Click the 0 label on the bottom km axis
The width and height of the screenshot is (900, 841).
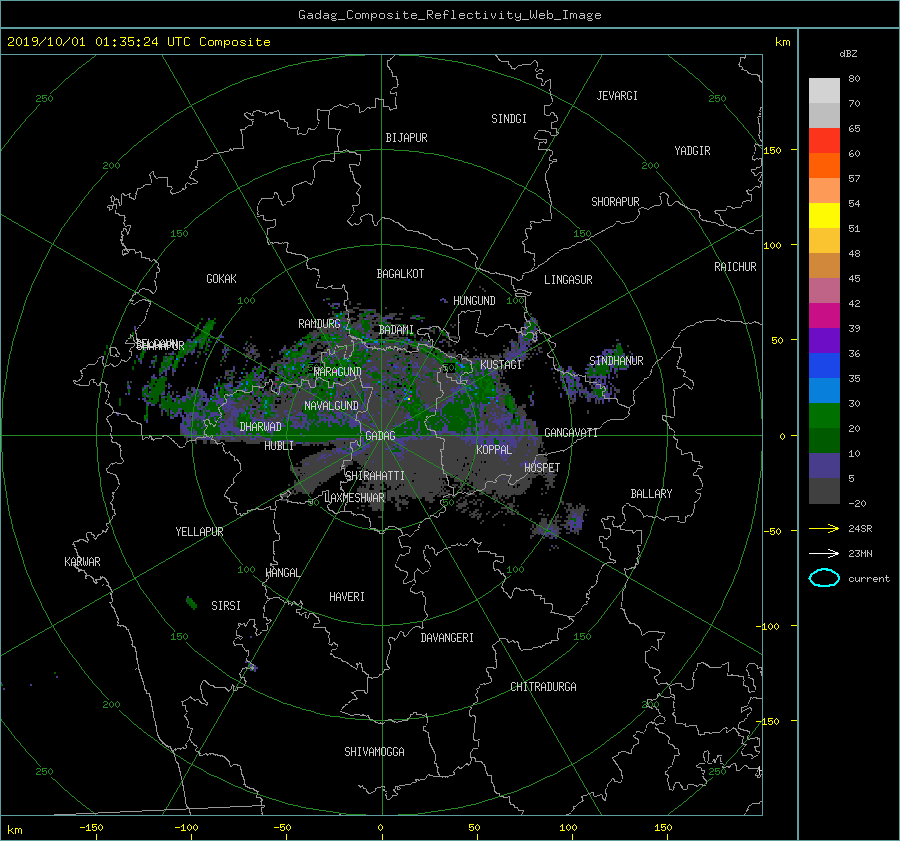pos(380,828)
